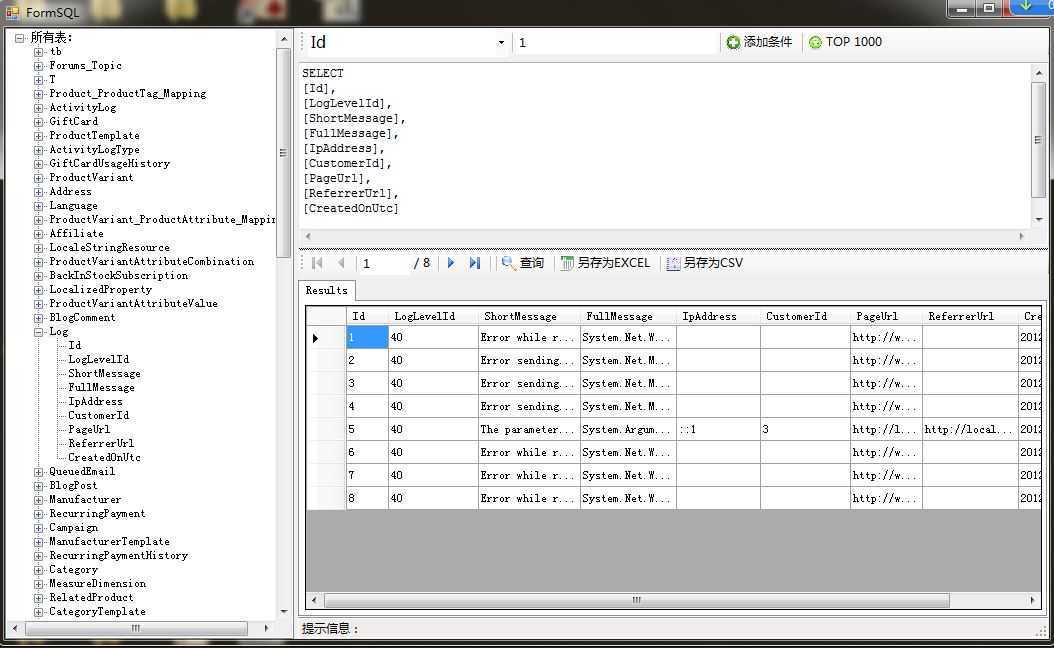This screenshot has width=1054, height=648.
Task: Select the Manufacturer table
Action: click(x=85, y=499)
